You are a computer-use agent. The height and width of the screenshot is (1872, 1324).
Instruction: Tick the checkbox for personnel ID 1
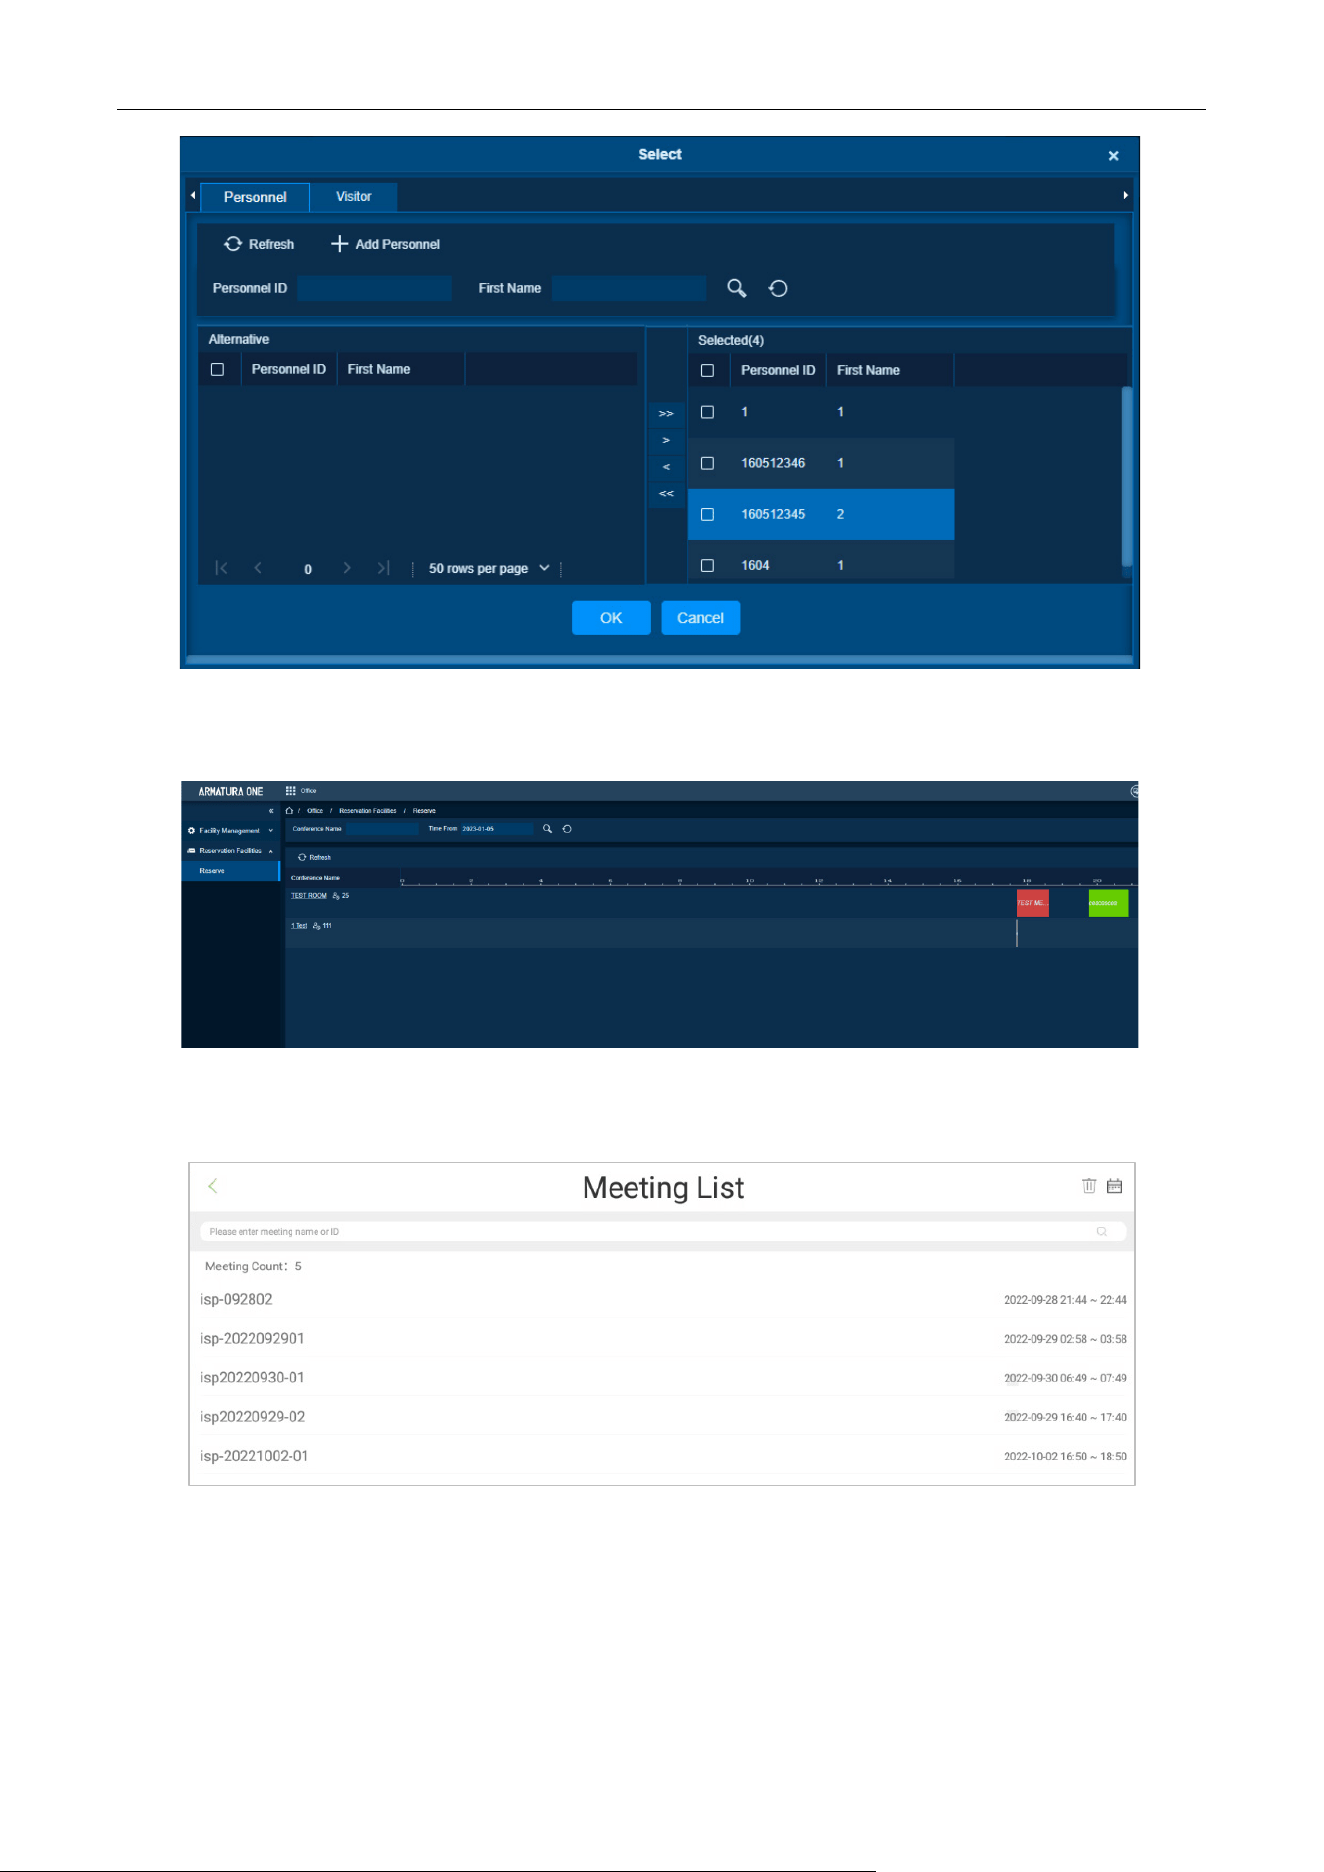coord(707,412)
